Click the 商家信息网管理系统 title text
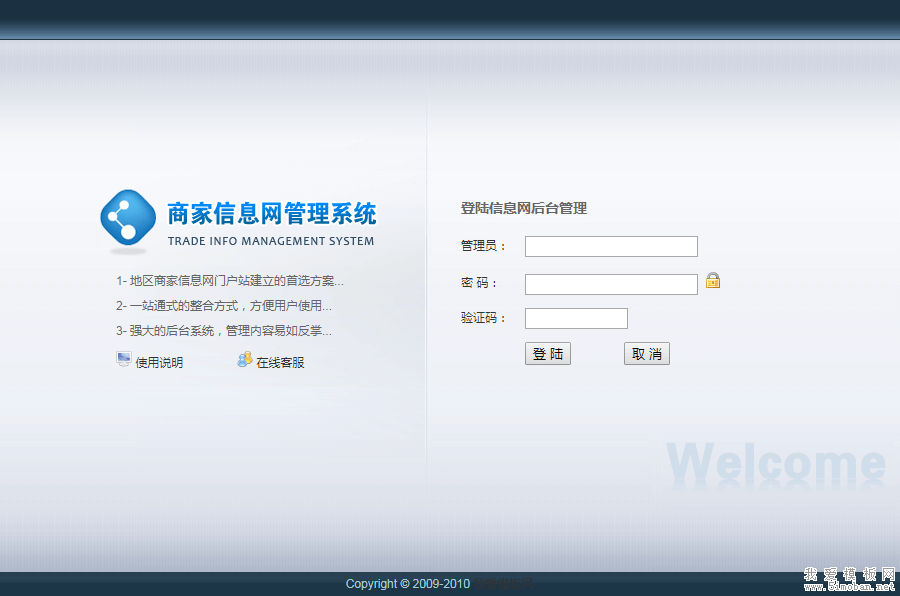Screen dimensions: 900x596 coord(271,214)
